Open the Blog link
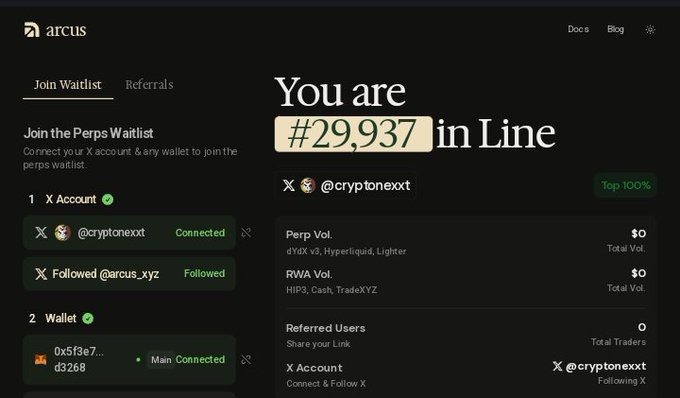Viewport: 680px width, 398px height. point(615,29)
